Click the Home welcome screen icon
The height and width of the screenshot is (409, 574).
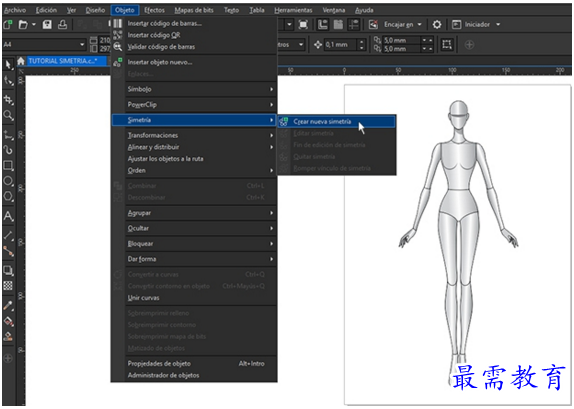[21, 61]
